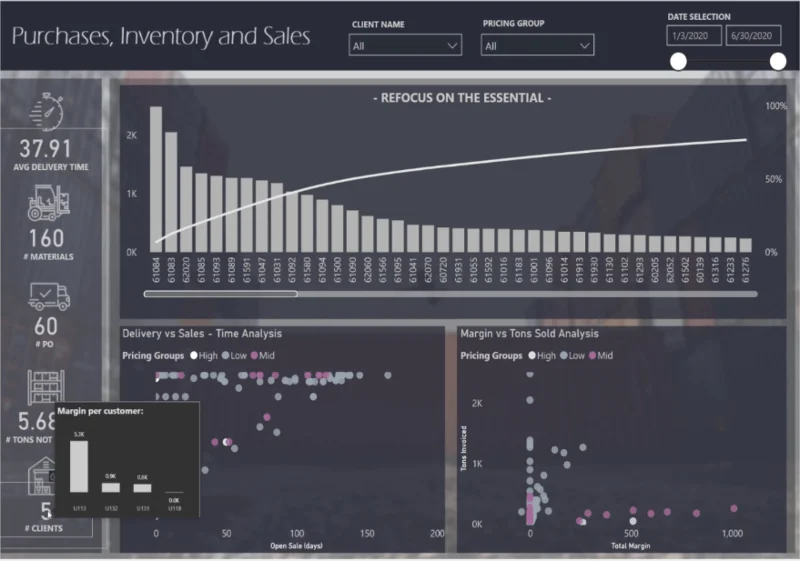Click High legend in Margin vs Tons chart

[x=542, y=355]
